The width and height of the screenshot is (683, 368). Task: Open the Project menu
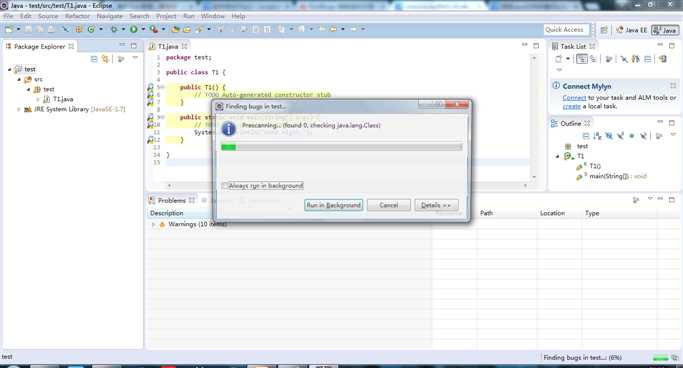(x=166, y=16)
